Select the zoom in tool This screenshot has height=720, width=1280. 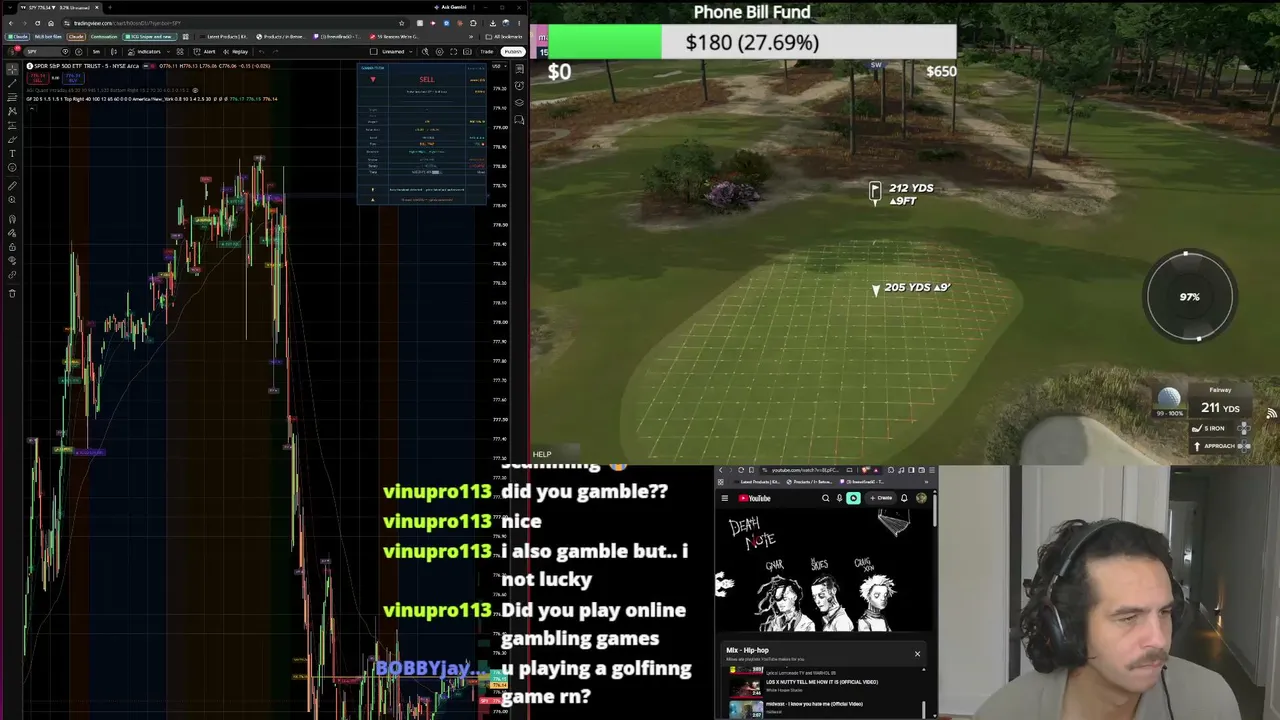click(12, 200)
